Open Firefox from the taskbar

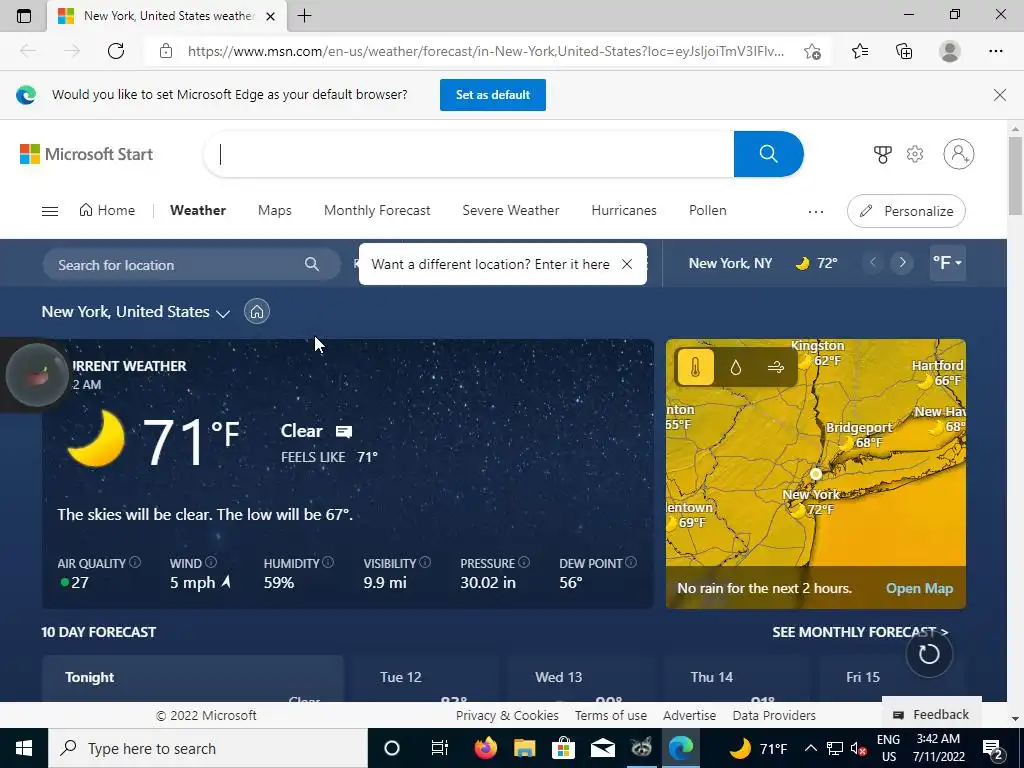pos(485,748)
